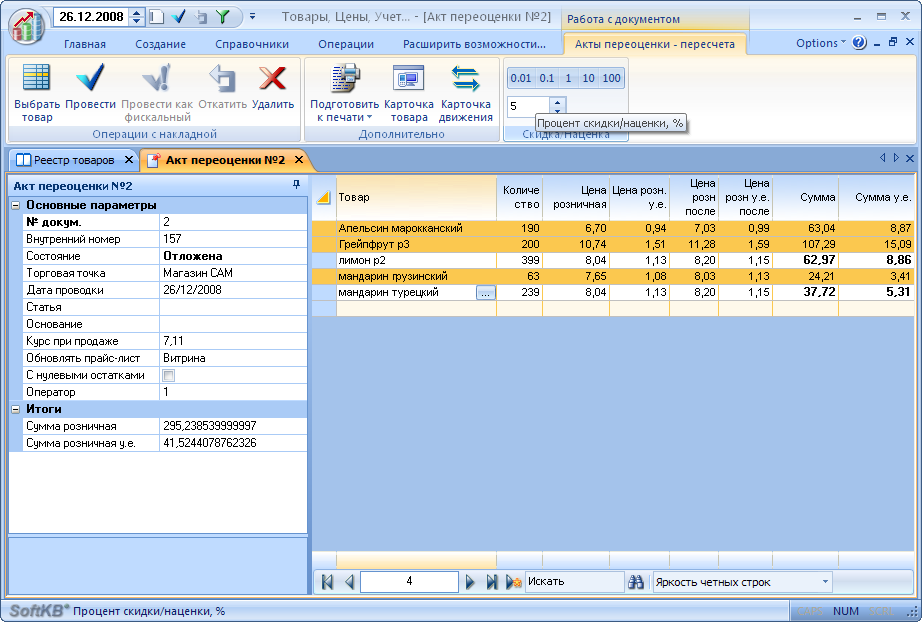Expand the Яркость четных строк dropdown
Screen dimensions: 922x622
pyautogui.click(x=825, y=582)
